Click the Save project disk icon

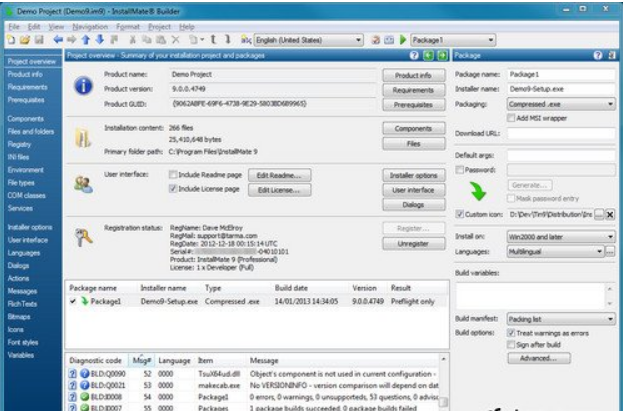tap(39, 40)
